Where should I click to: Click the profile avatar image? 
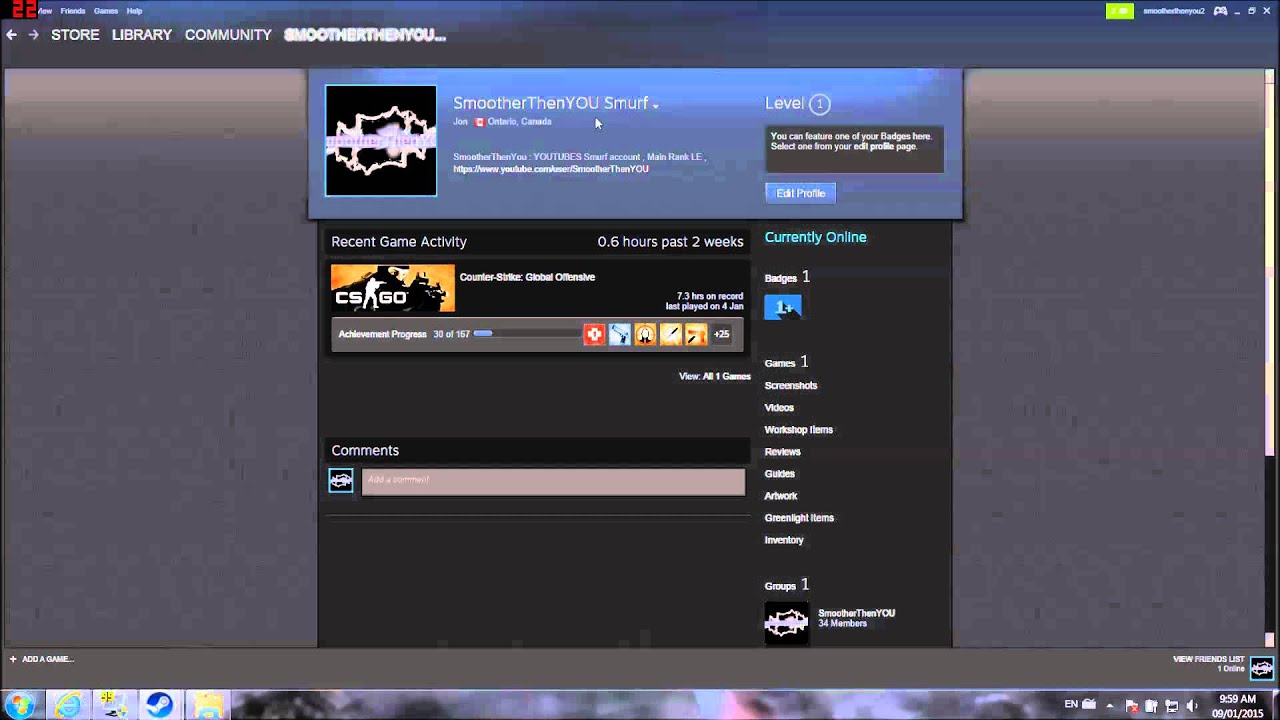(x=381, y=140)
